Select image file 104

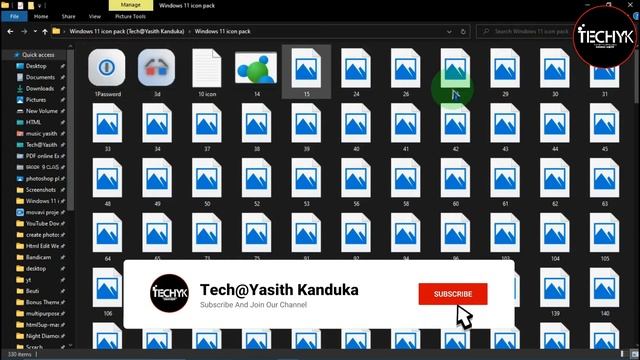[x=555, y=236]
